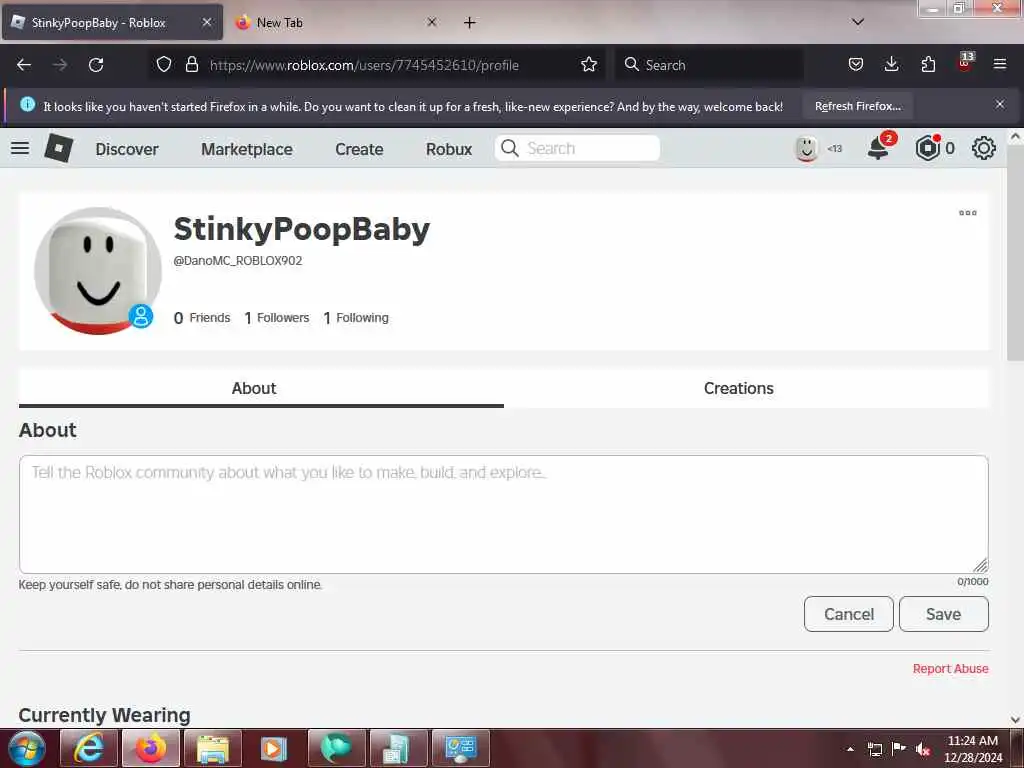Image resolution: width=1024 pixels, height=768 pixels.
Task: Open the shield tracking protection icon
Action: coord(164,65)
